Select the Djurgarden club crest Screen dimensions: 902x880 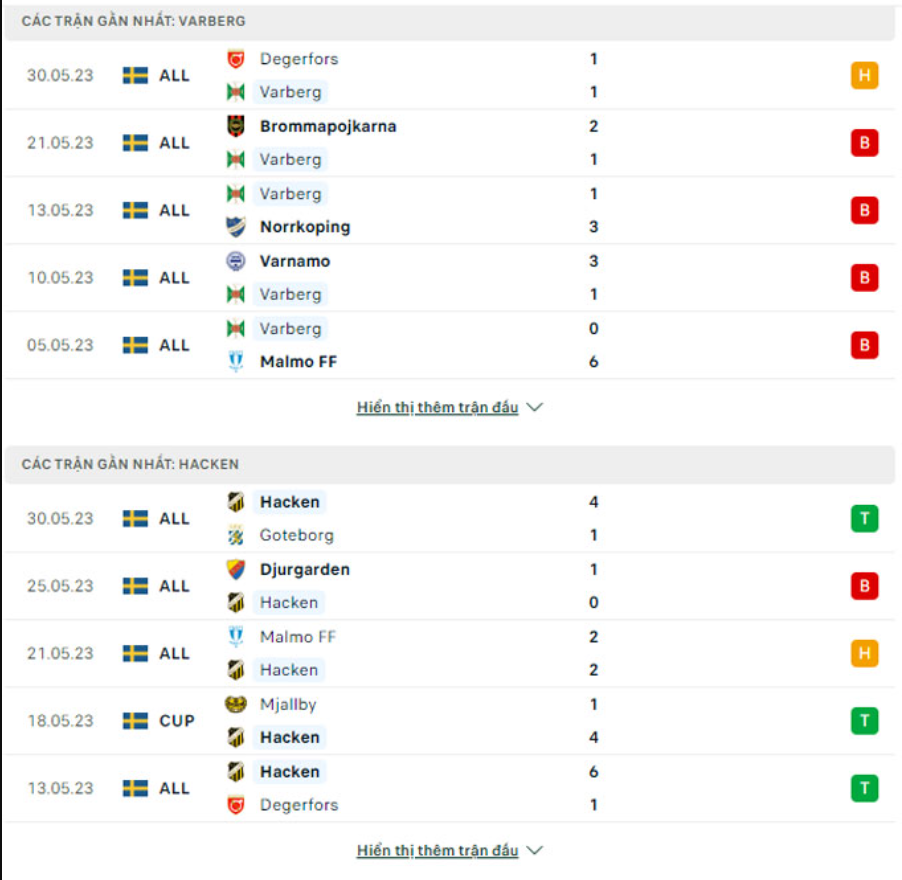234,569
